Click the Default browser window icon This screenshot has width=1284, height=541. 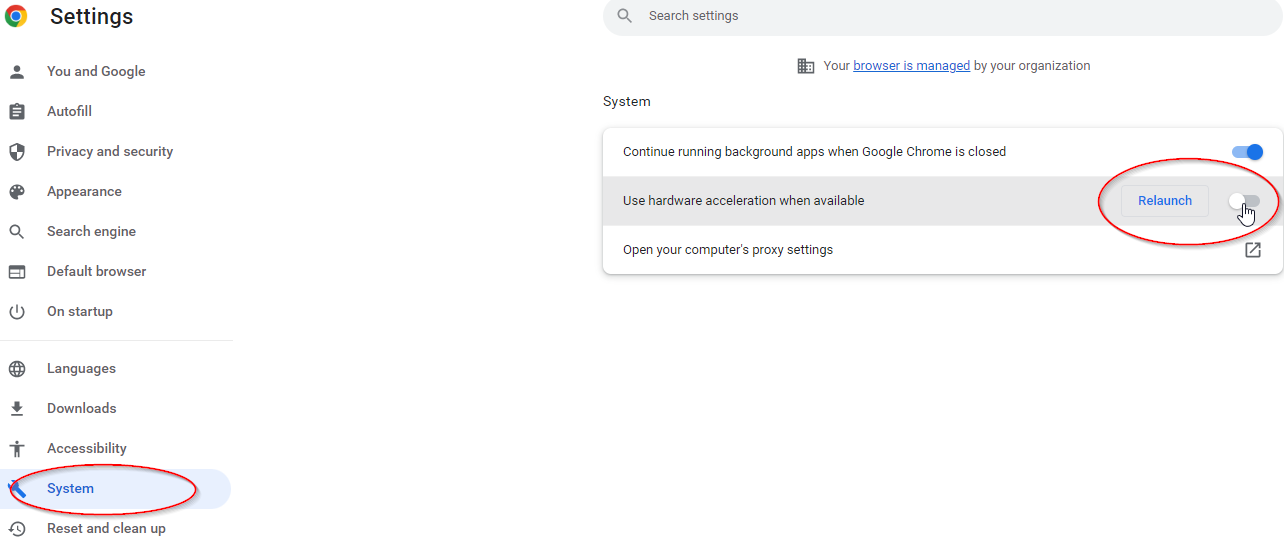[17, 272]
